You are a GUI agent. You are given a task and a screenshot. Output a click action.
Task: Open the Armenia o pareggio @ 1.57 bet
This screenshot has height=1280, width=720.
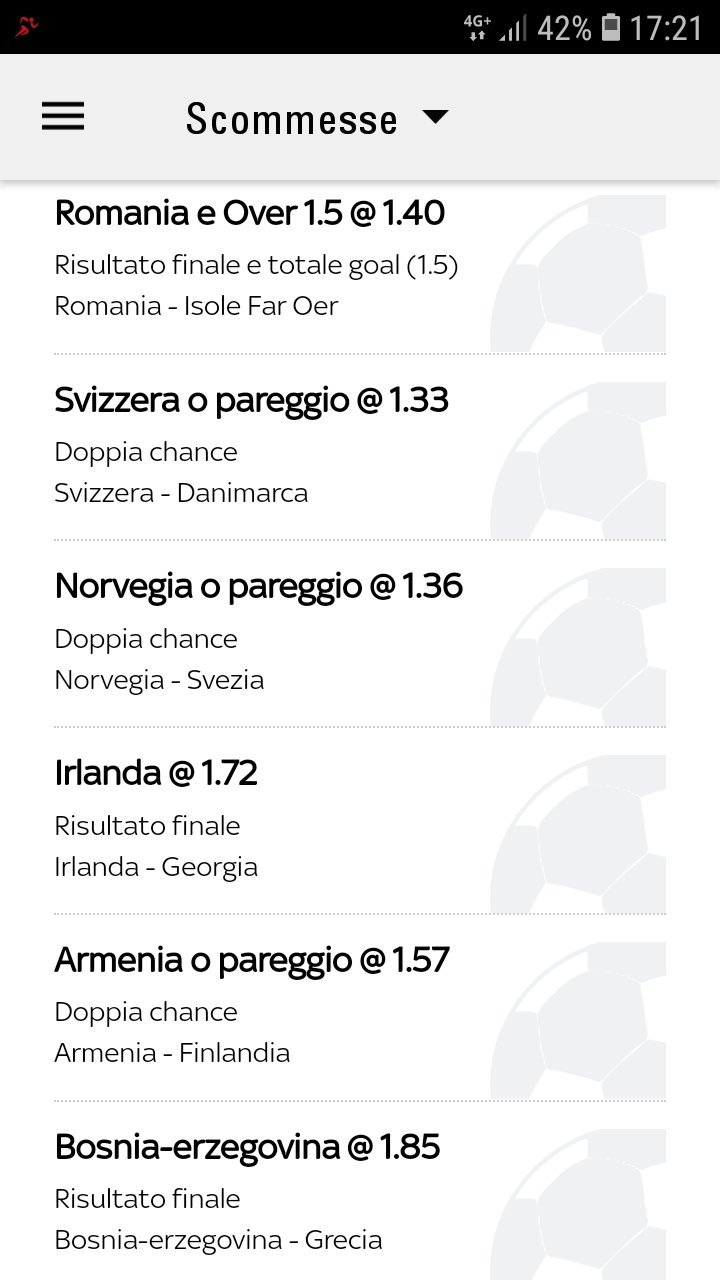[252, 960]
